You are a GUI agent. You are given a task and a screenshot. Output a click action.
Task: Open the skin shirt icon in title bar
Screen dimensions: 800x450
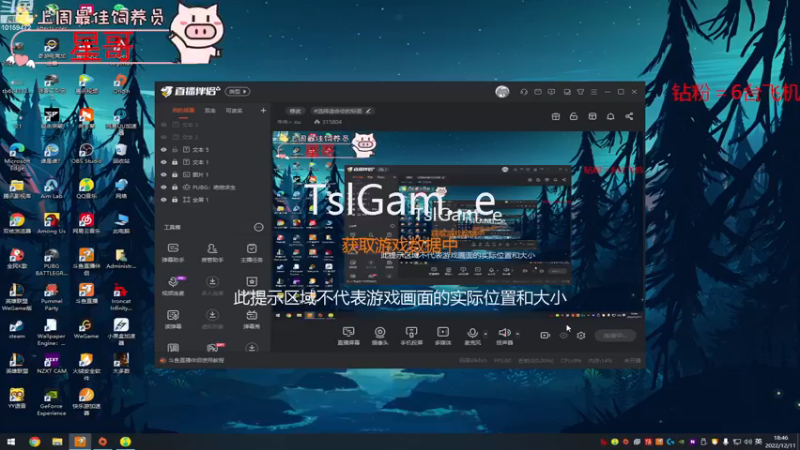[581, 92]
